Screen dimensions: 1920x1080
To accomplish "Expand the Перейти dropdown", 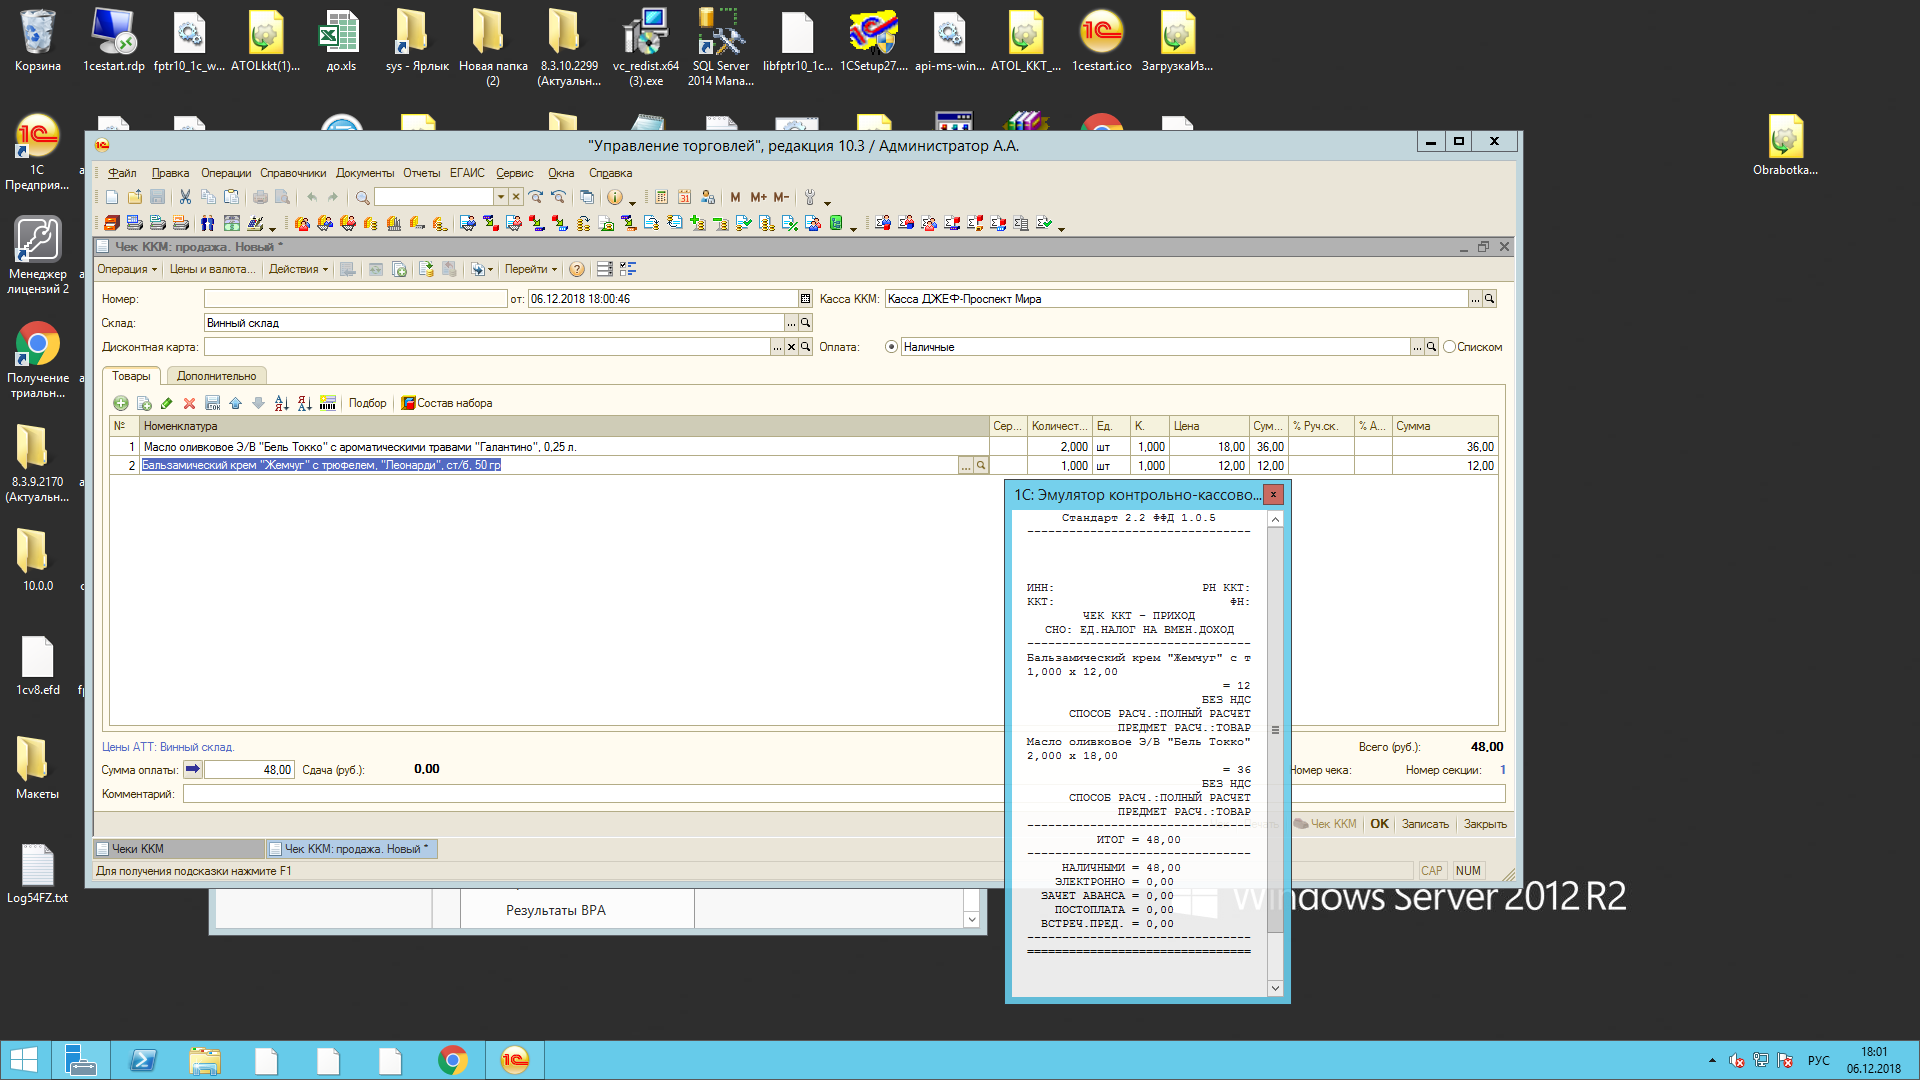I will [530, 269].
